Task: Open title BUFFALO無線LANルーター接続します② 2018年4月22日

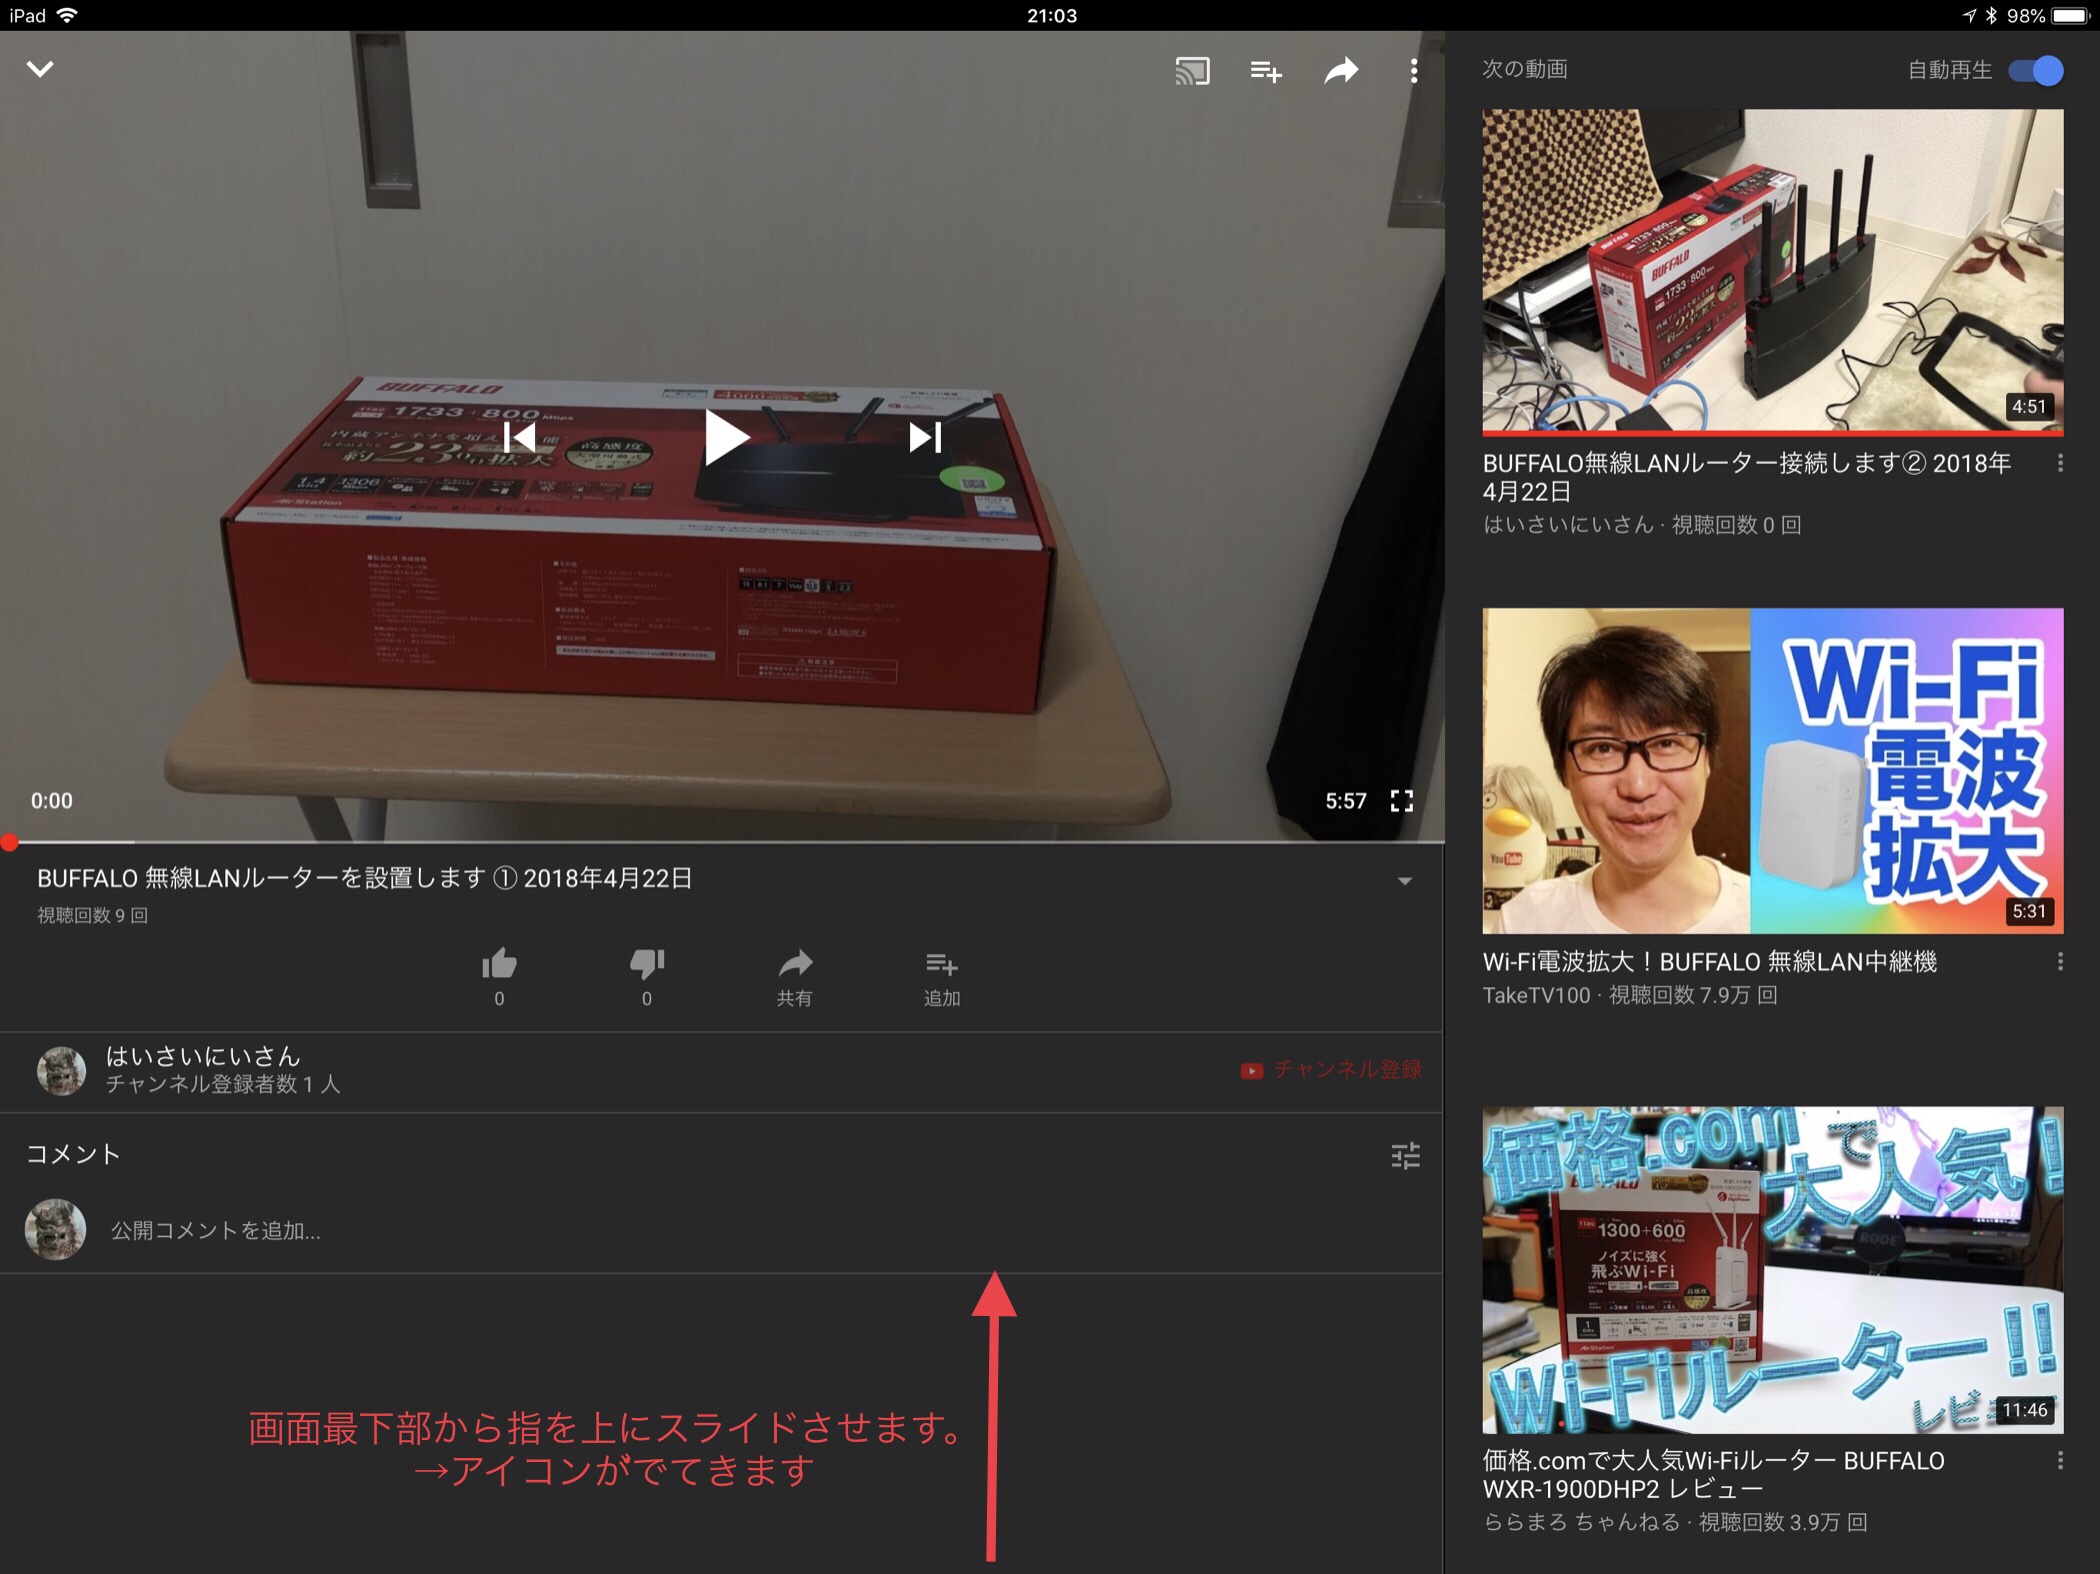Action: (1746, 477)
